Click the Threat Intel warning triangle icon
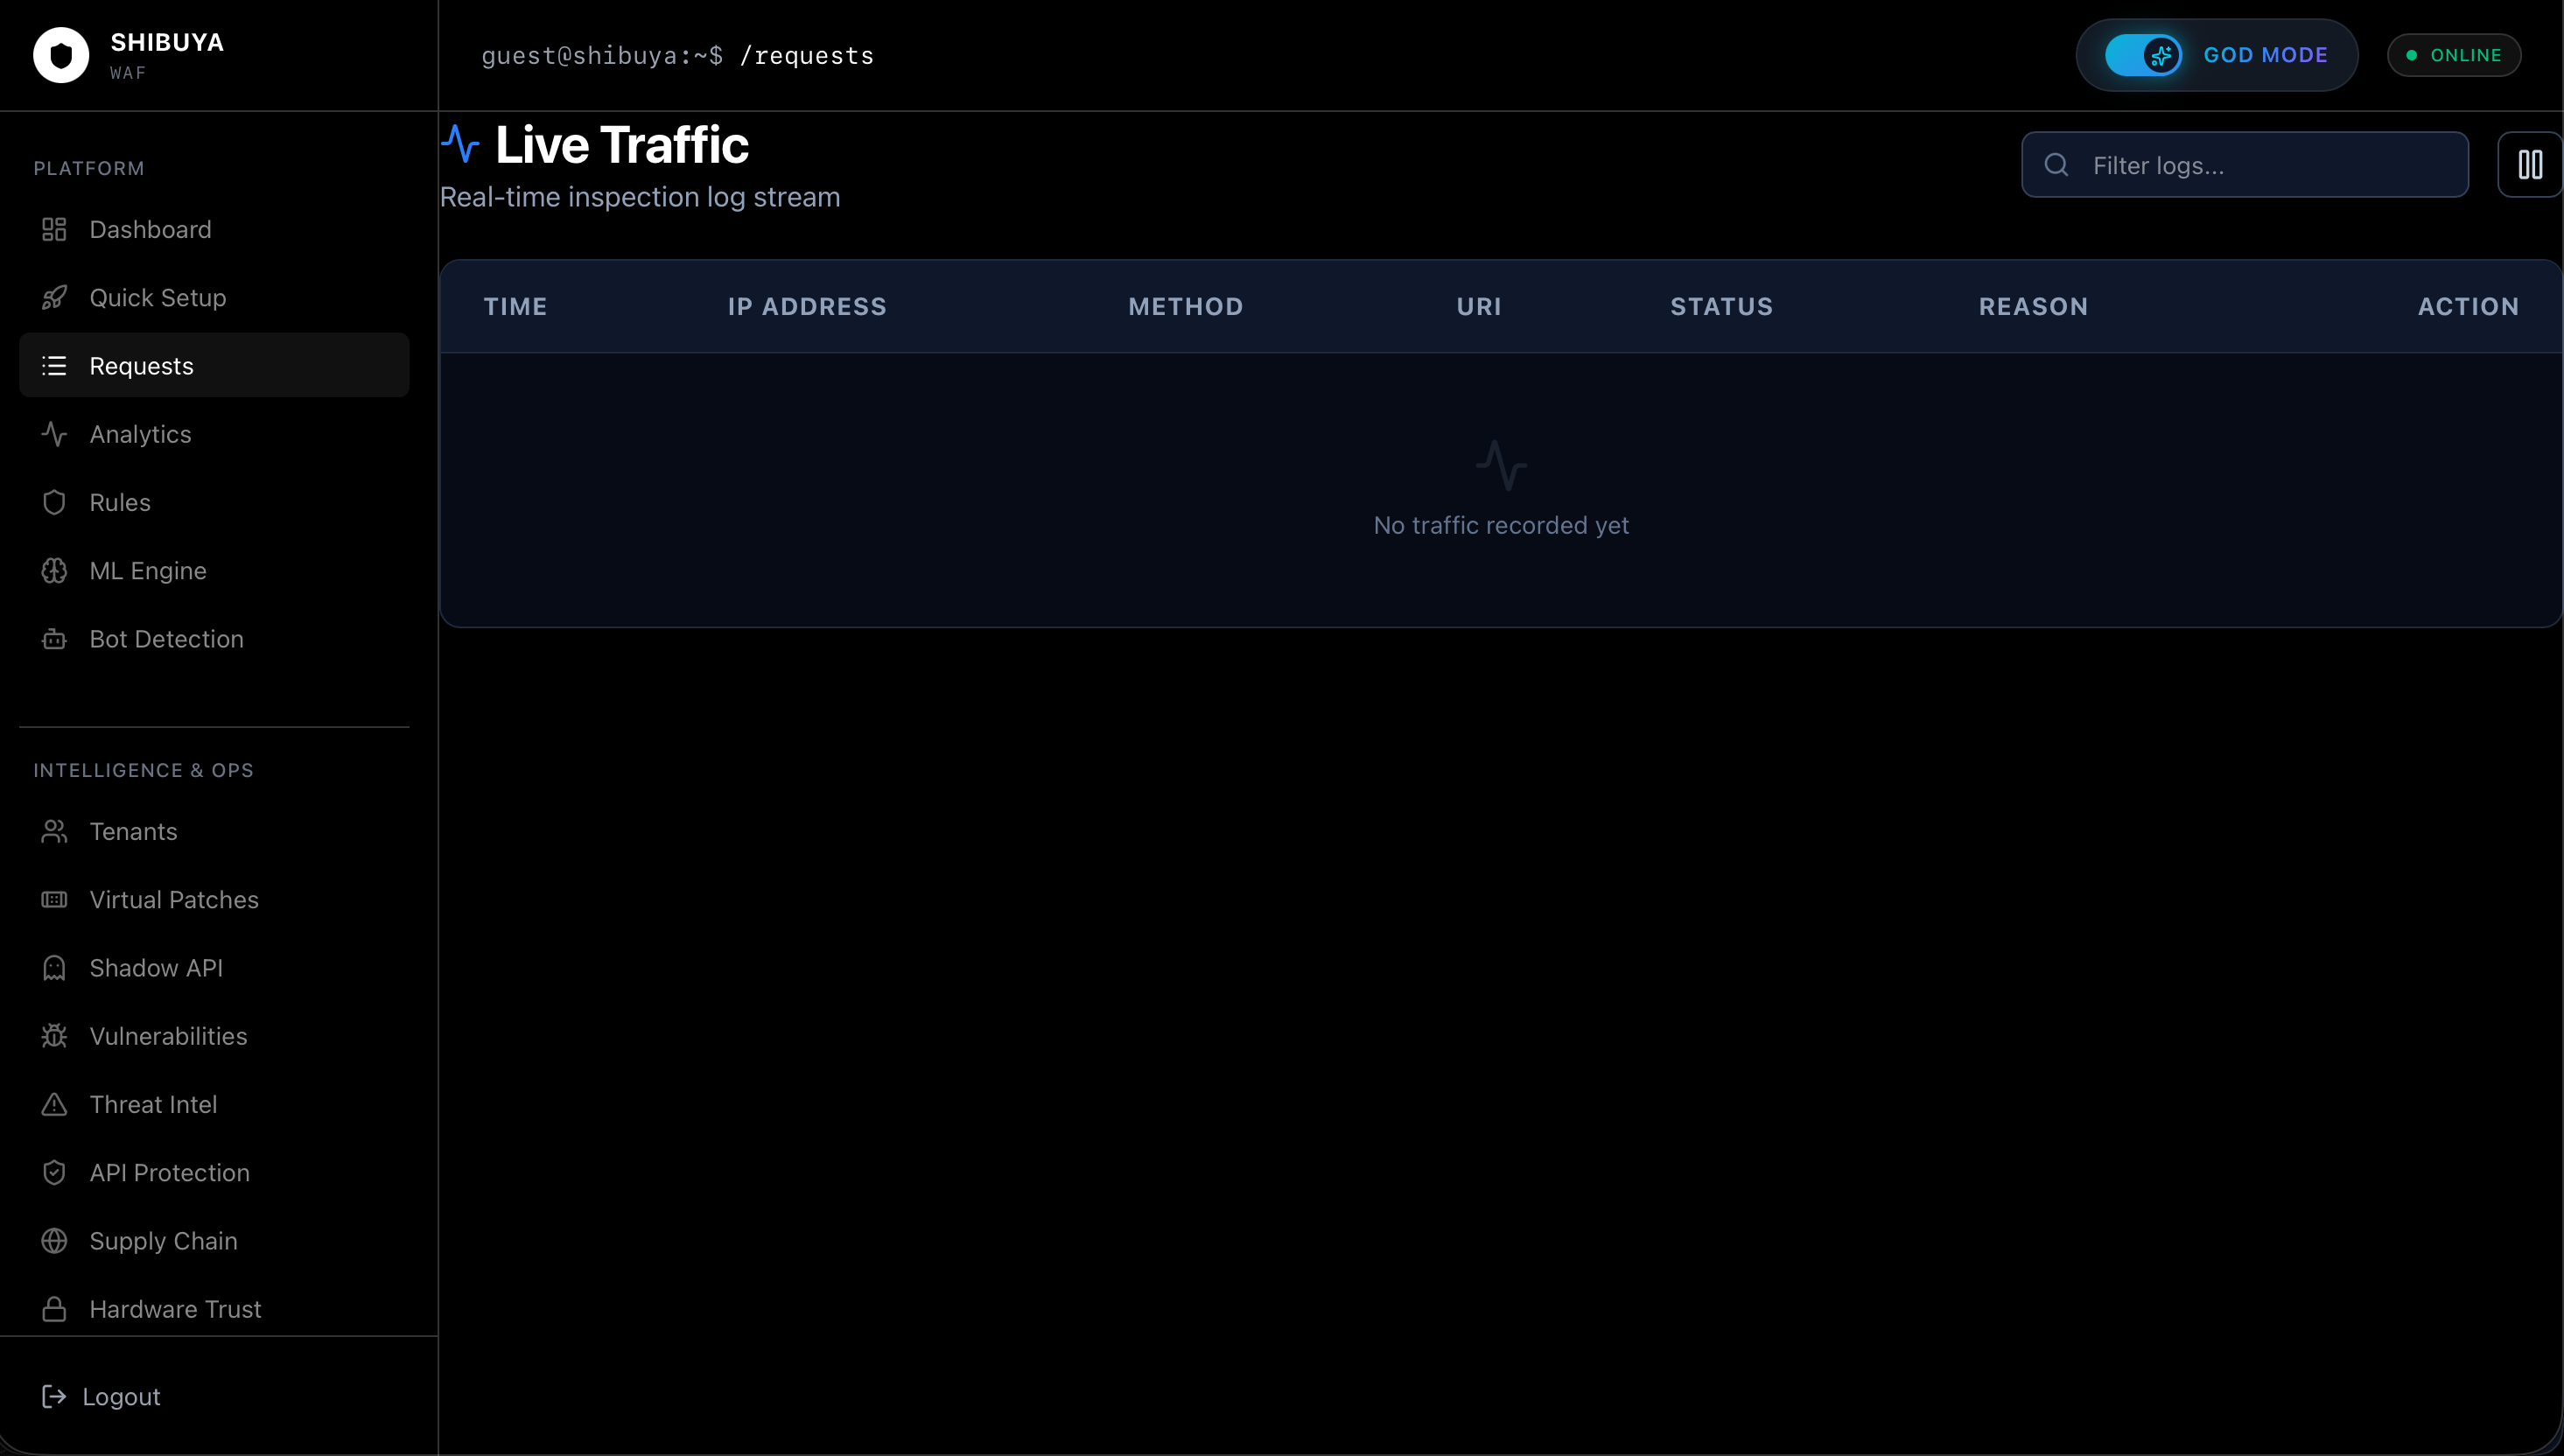 click(54, 1104)
